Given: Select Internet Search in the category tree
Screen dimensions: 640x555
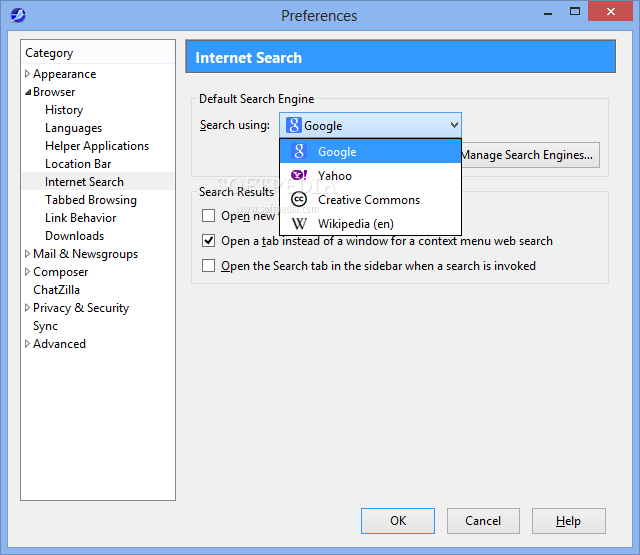Looking at the screenshot, I should 84,182.
